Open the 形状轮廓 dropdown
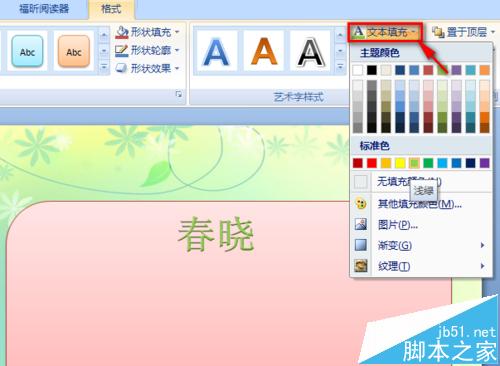This screenshot has width=500, height=366. coord(148,50)
